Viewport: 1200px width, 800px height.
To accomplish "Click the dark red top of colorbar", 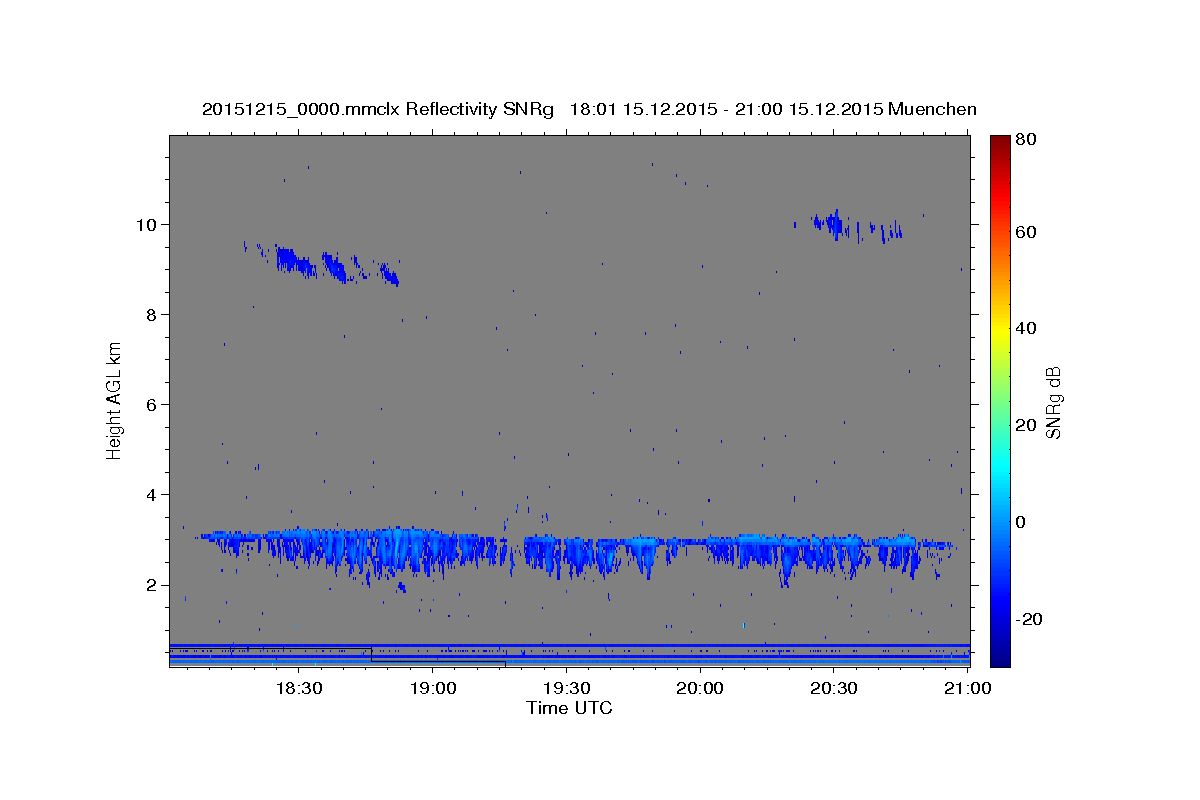I will pyautogui.click(x=1000, y=142).
